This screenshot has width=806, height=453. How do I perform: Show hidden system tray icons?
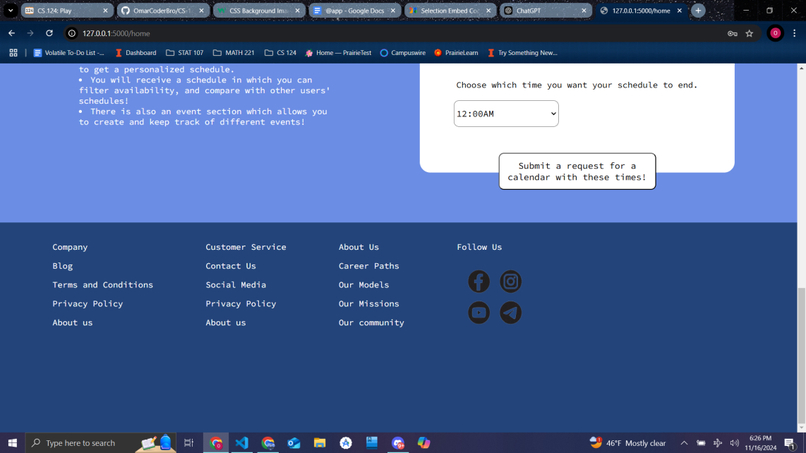684,443
